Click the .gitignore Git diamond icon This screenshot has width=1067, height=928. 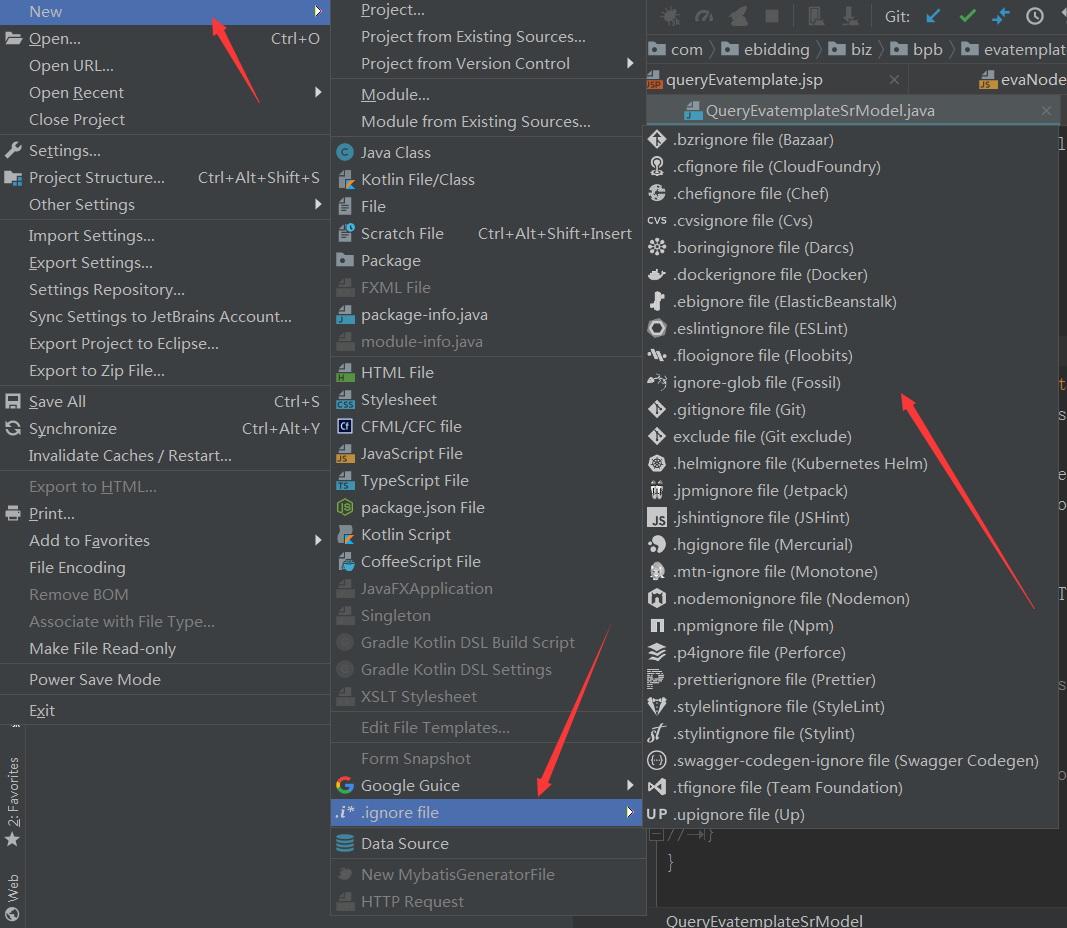(x=657, y=410)
